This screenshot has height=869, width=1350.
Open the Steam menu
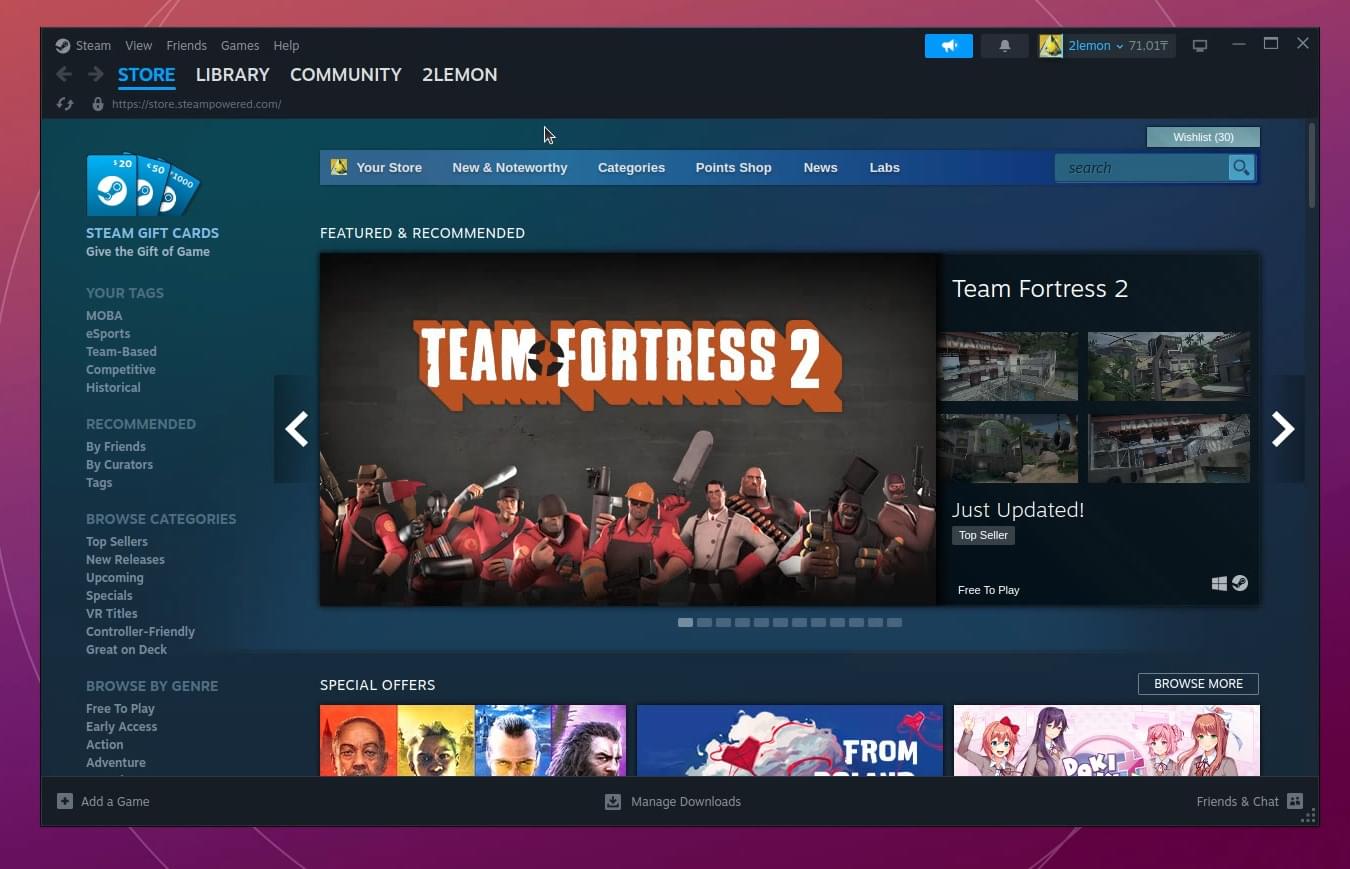(93, 46)
